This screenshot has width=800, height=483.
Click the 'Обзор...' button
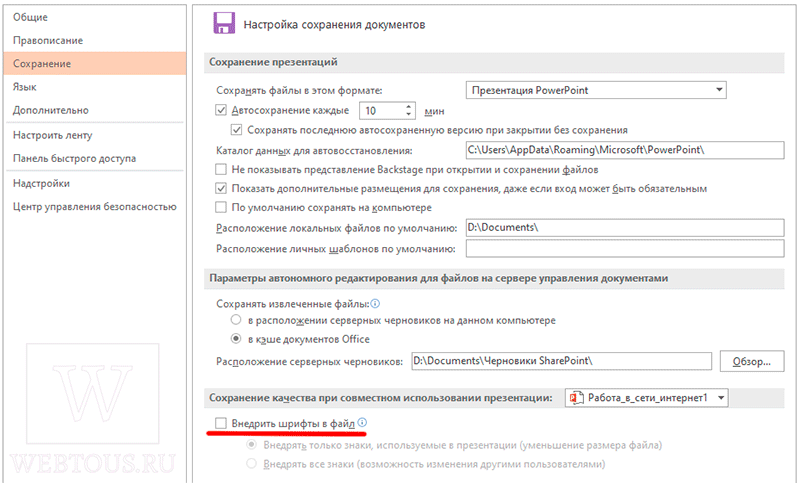[x=752, y=361]
